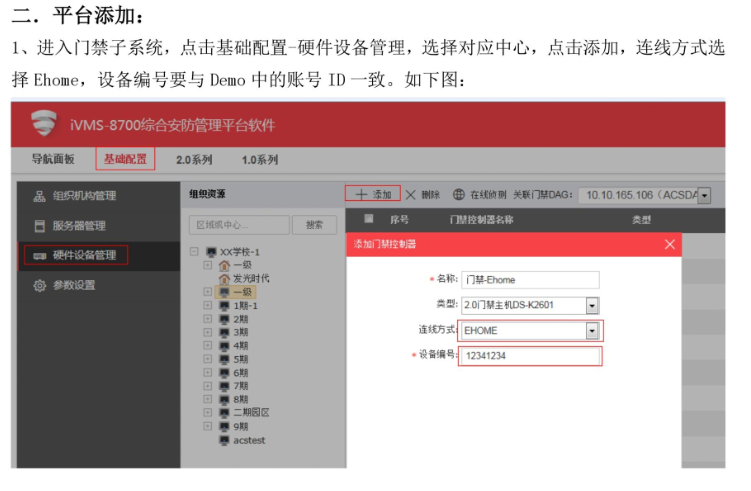The image size is (751, 491).
Task: Select the 2期 tree item
Action: pyautogui.click(x=240, y=319)
